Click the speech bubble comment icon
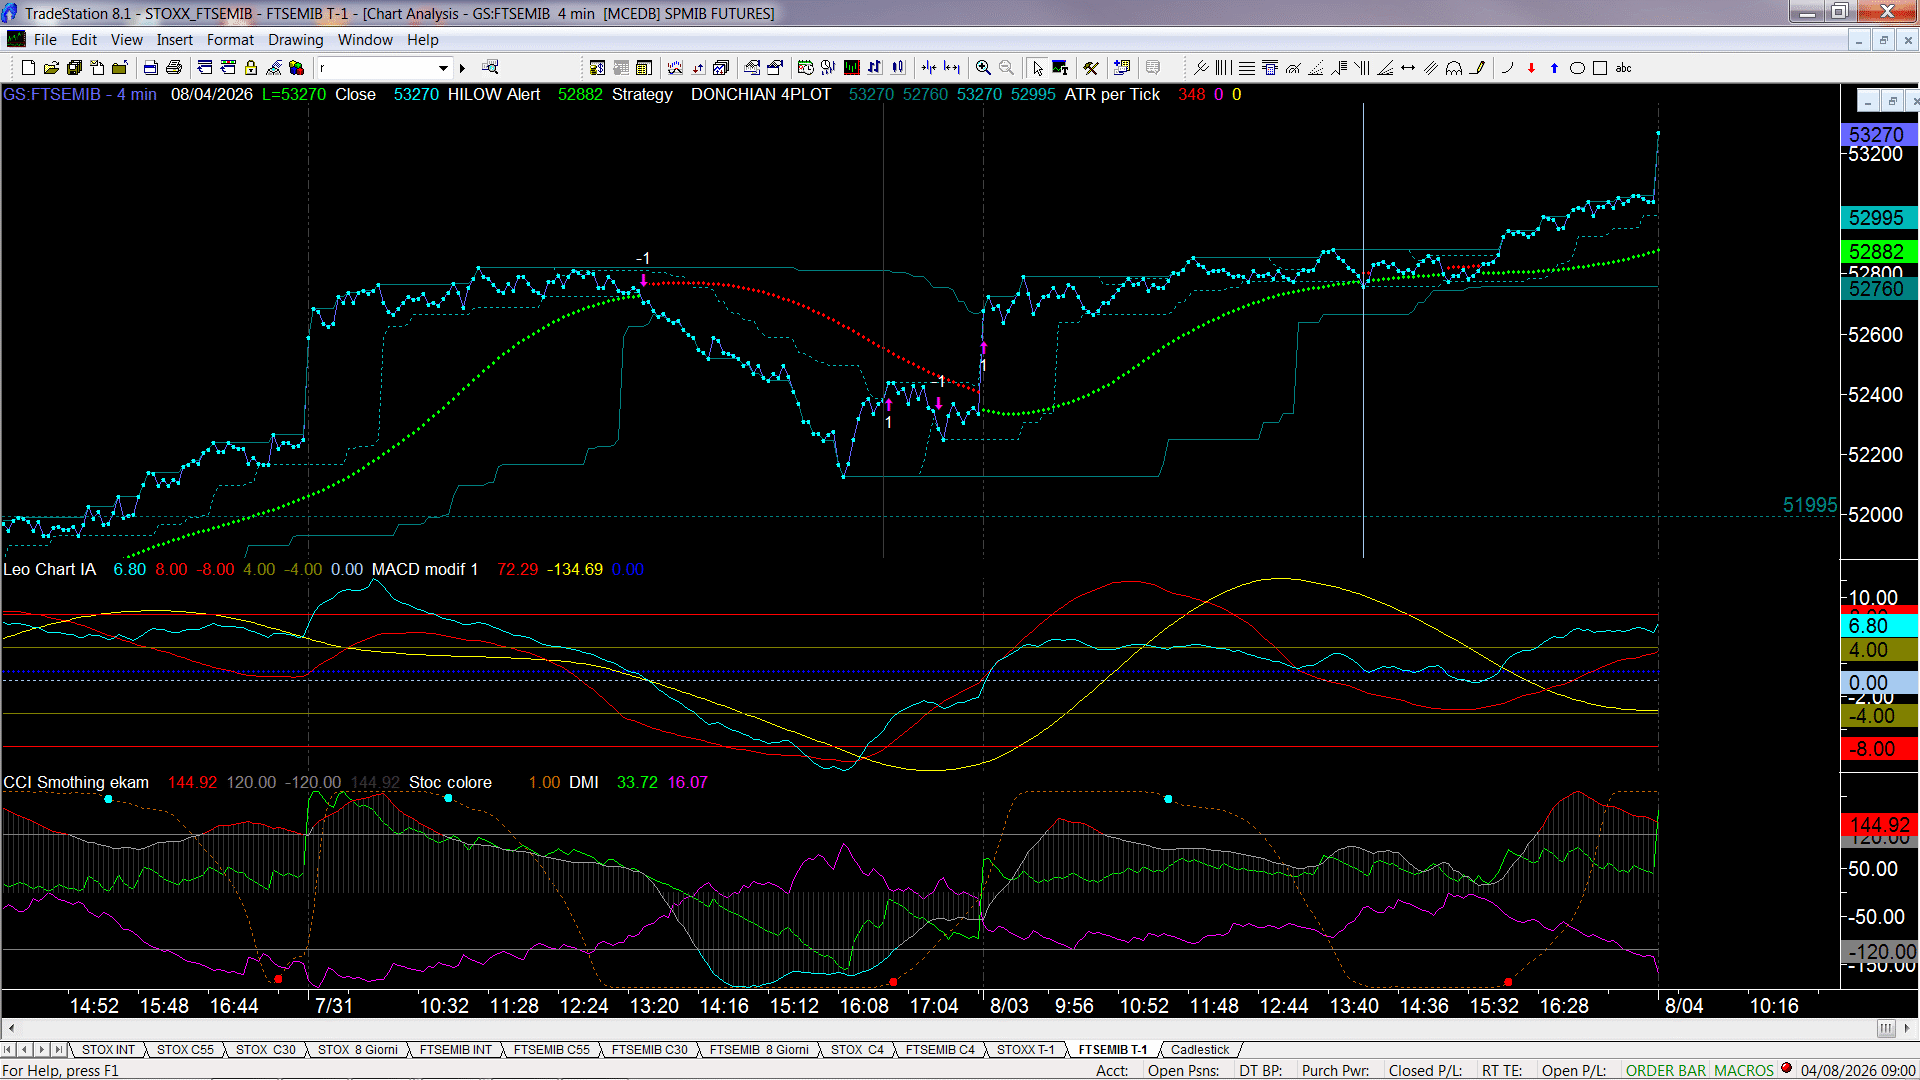The height and width of the screenshot is (1080, 1920). click(x=1153, y=68)
